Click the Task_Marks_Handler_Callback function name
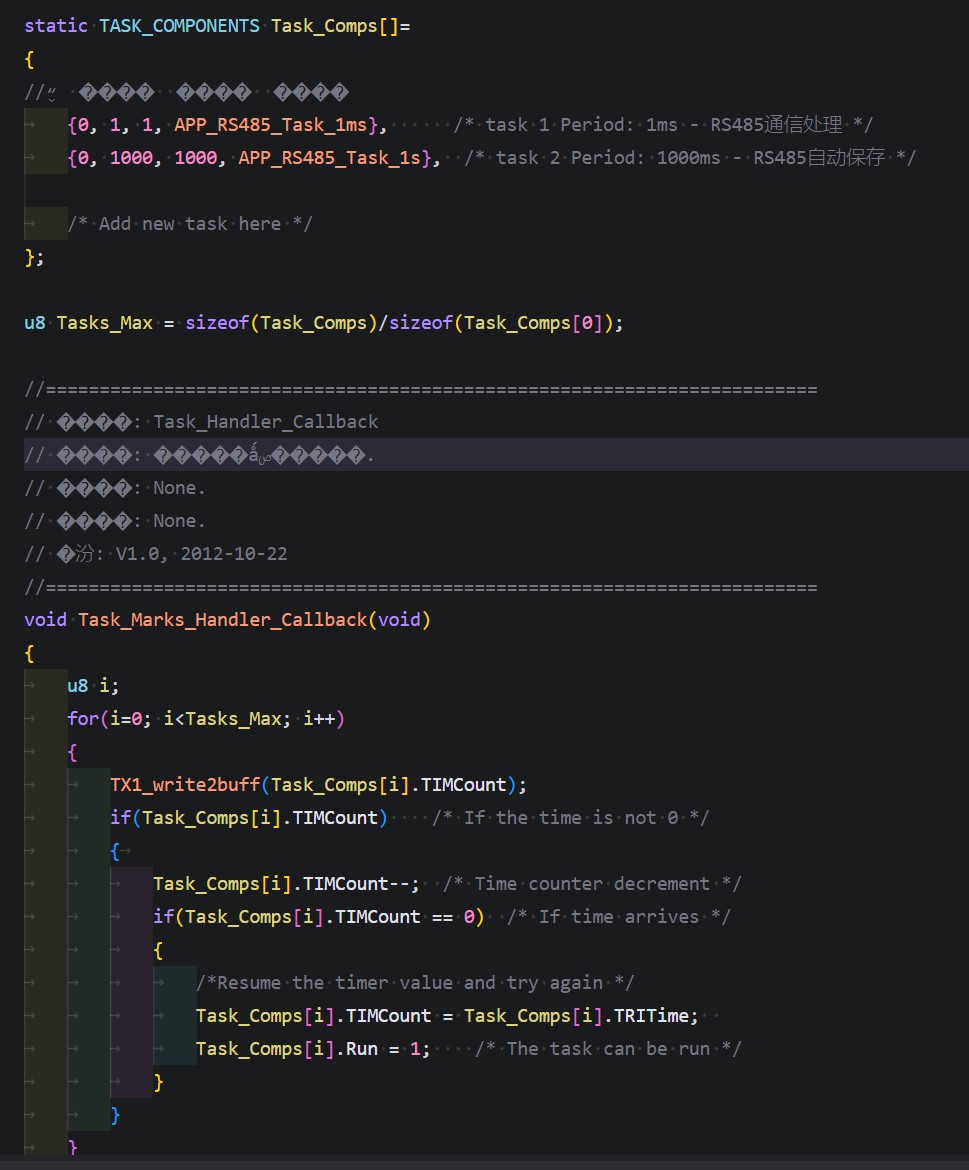This screenshot has height=1170, width=969. (222, 619)
